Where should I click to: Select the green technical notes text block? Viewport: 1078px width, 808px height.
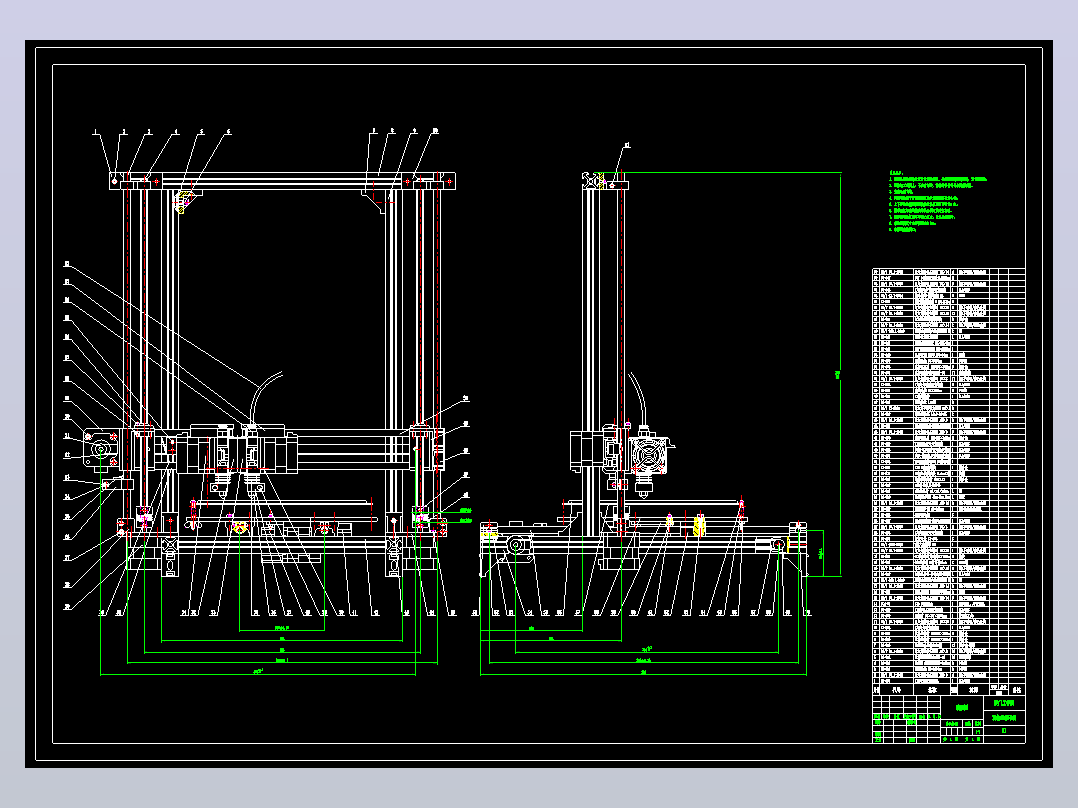pyautogui.click(x=937, y=201)
